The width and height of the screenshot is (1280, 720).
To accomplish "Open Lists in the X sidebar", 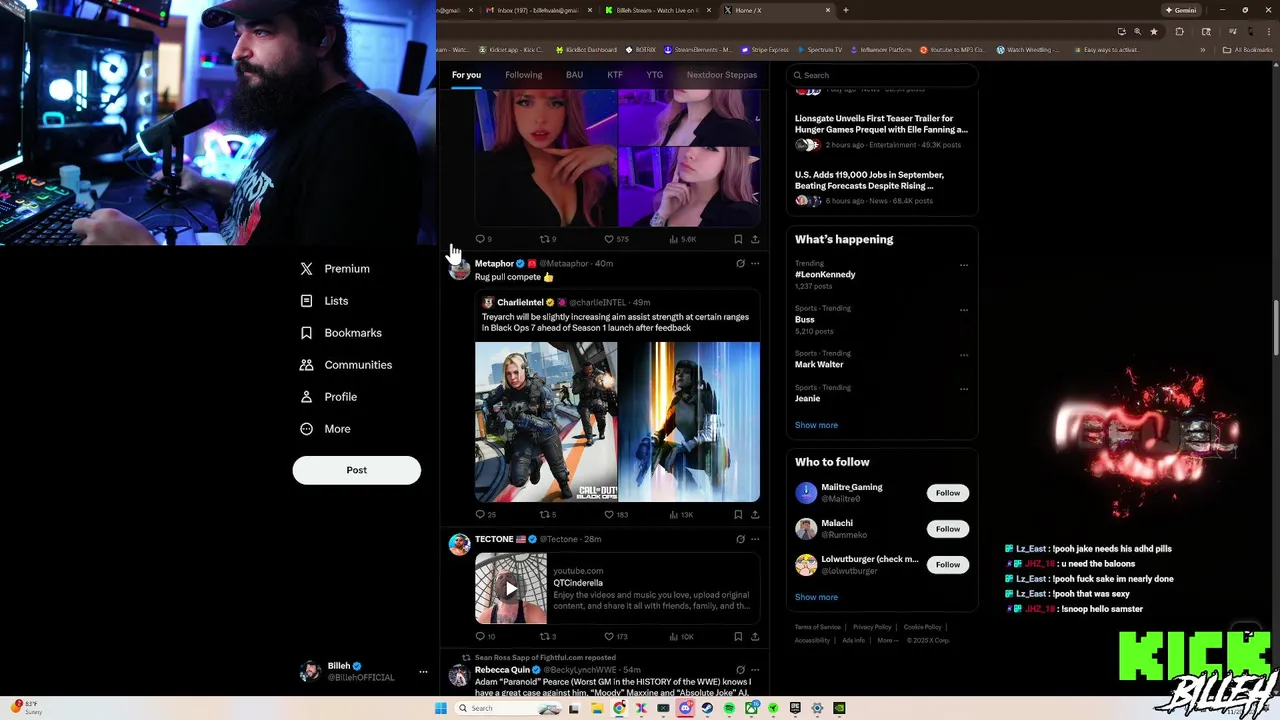I will coord(325,301).
